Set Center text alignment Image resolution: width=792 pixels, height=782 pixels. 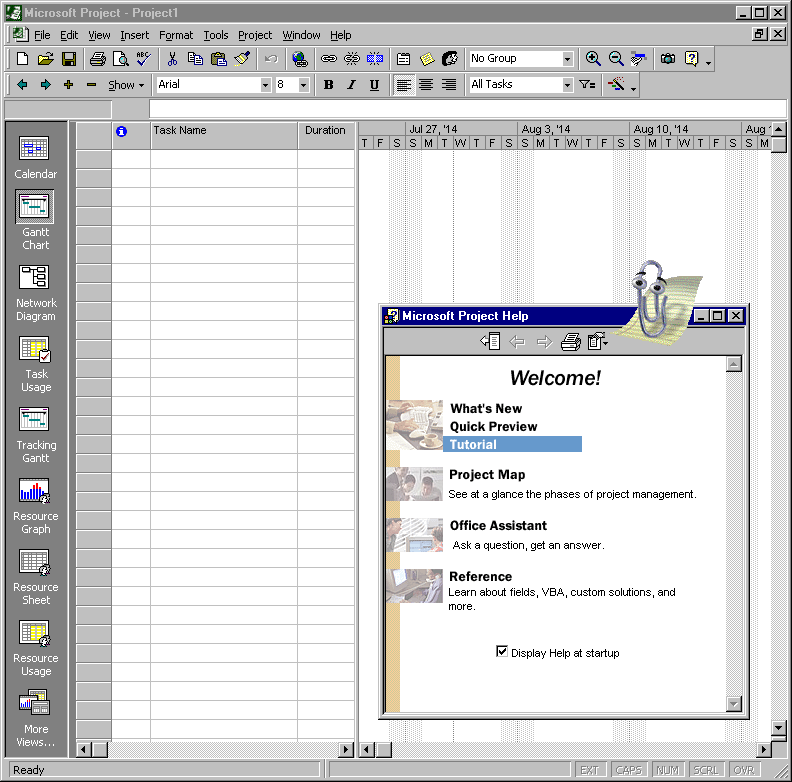pyautogui.click(x=426, y=85)
